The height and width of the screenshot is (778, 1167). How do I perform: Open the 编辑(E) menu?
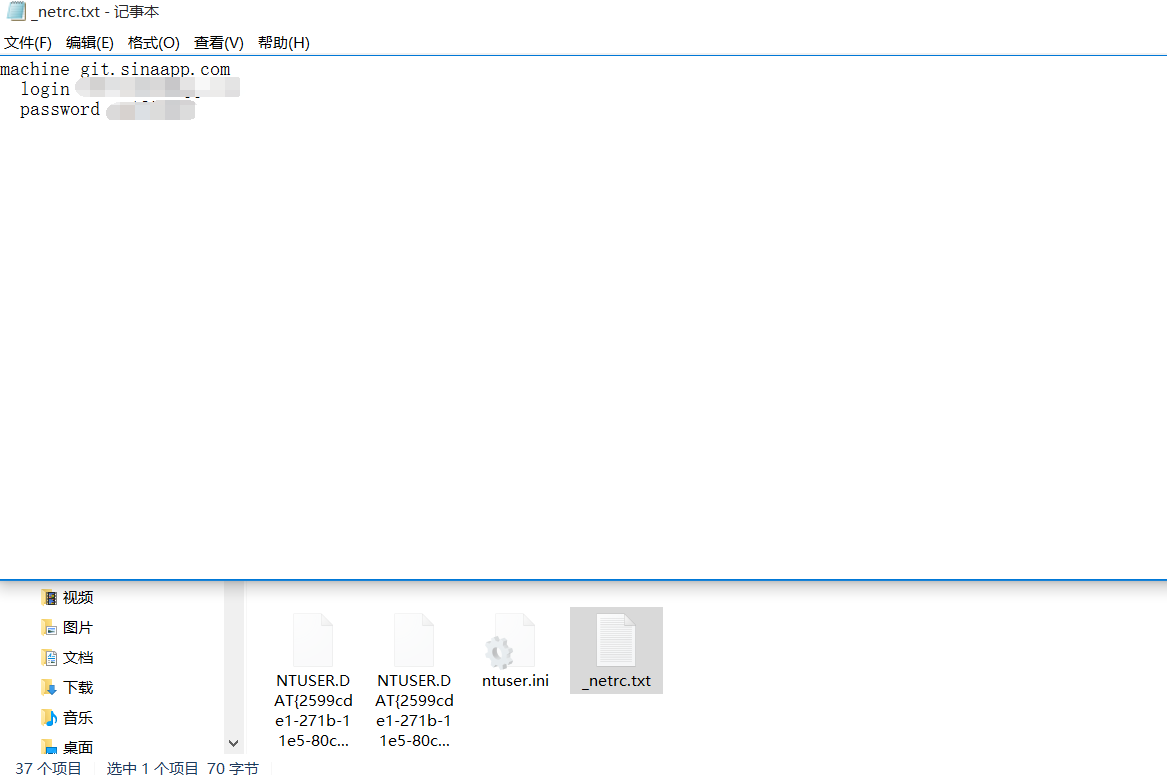[89, 43]
